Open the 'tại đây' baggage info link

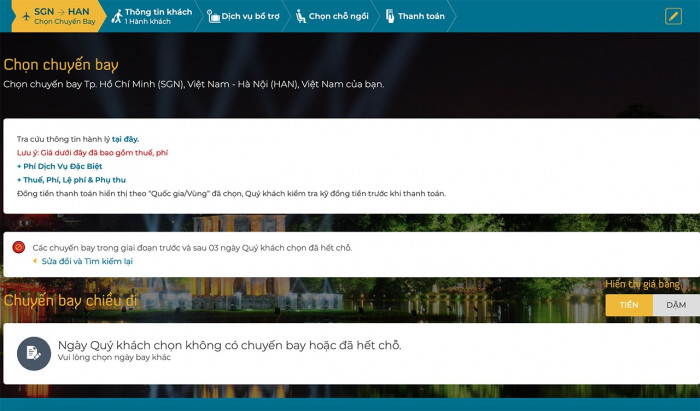(125, 138)
